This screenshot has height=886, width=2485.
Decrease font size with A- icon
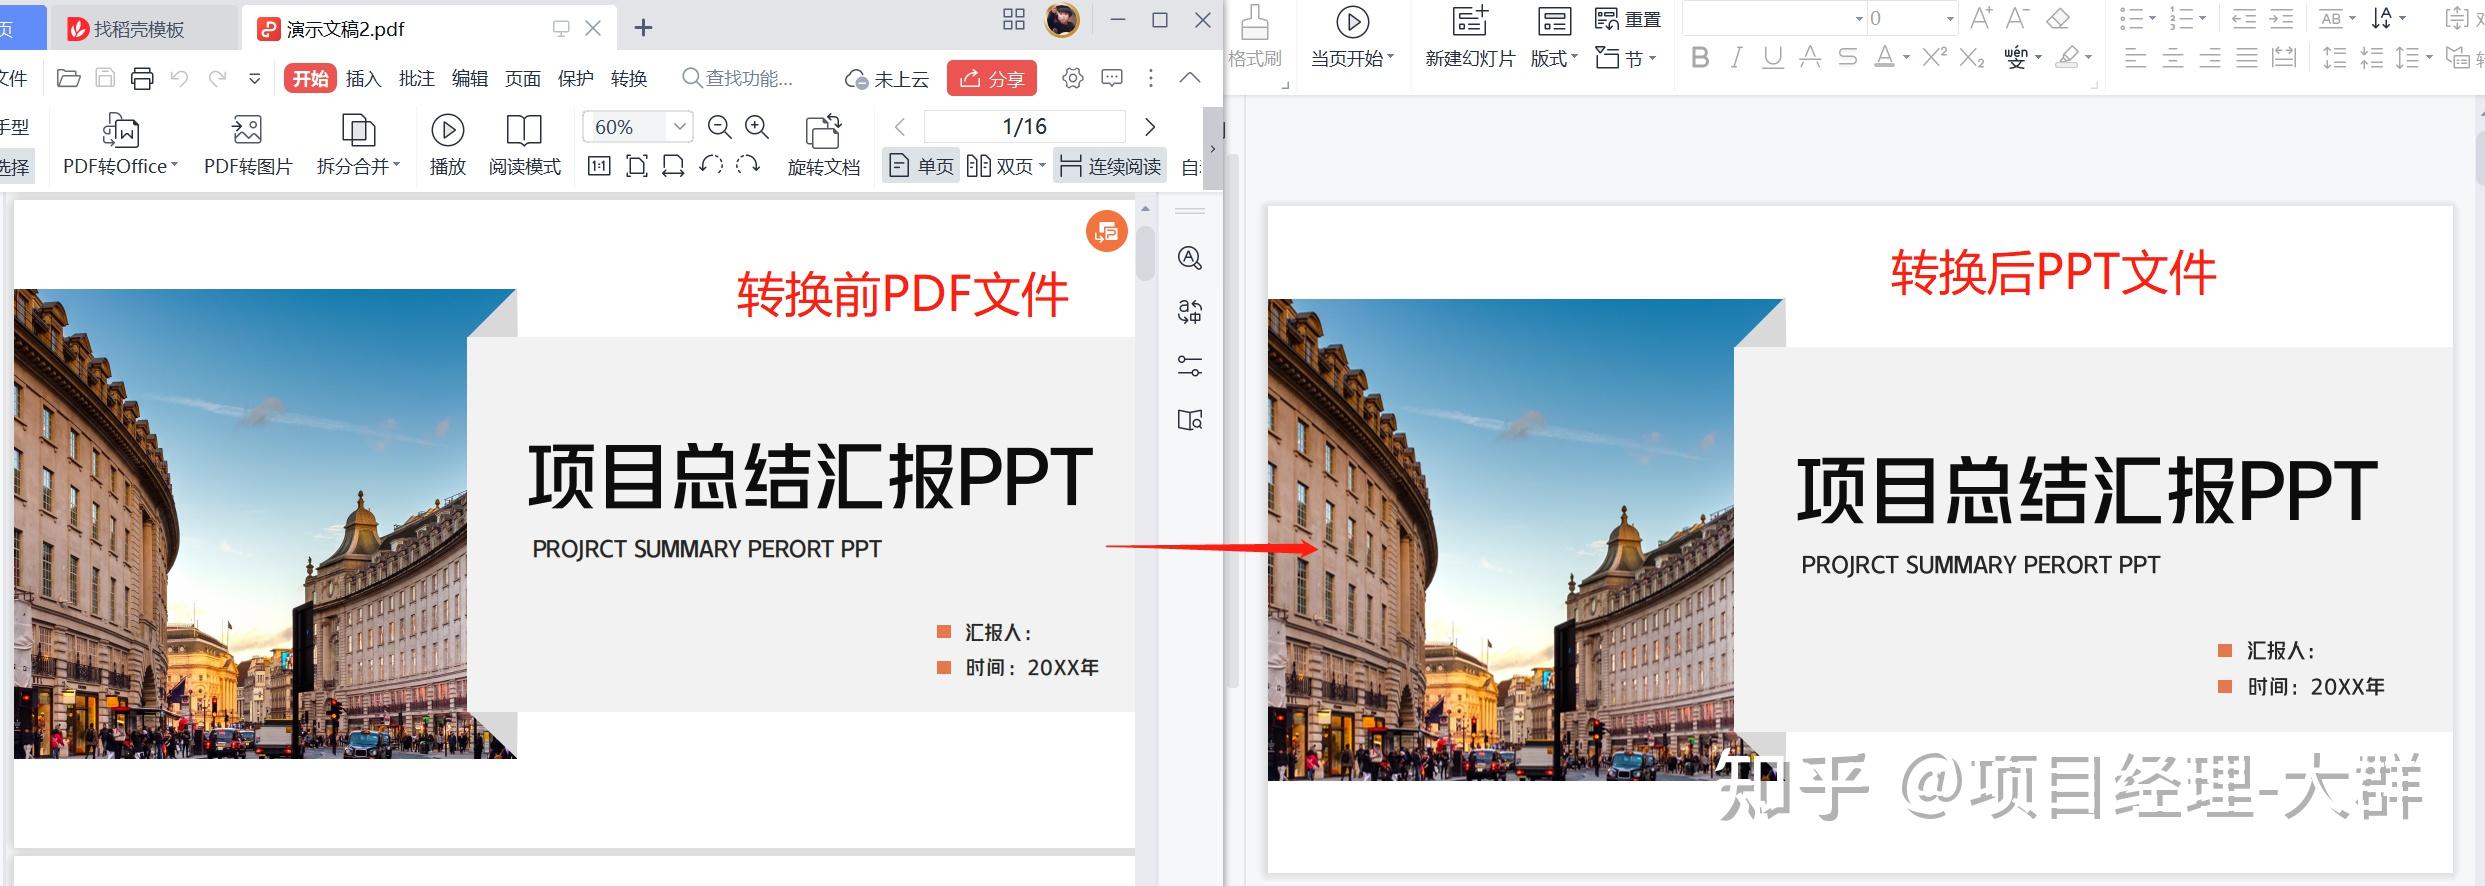(2018, 18)
